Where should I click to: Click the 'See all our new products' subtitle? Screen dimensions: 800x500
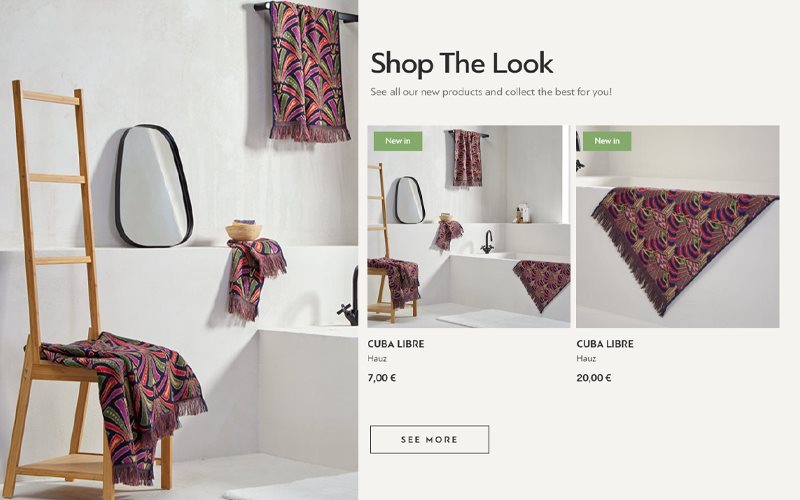tap(491, 92)
